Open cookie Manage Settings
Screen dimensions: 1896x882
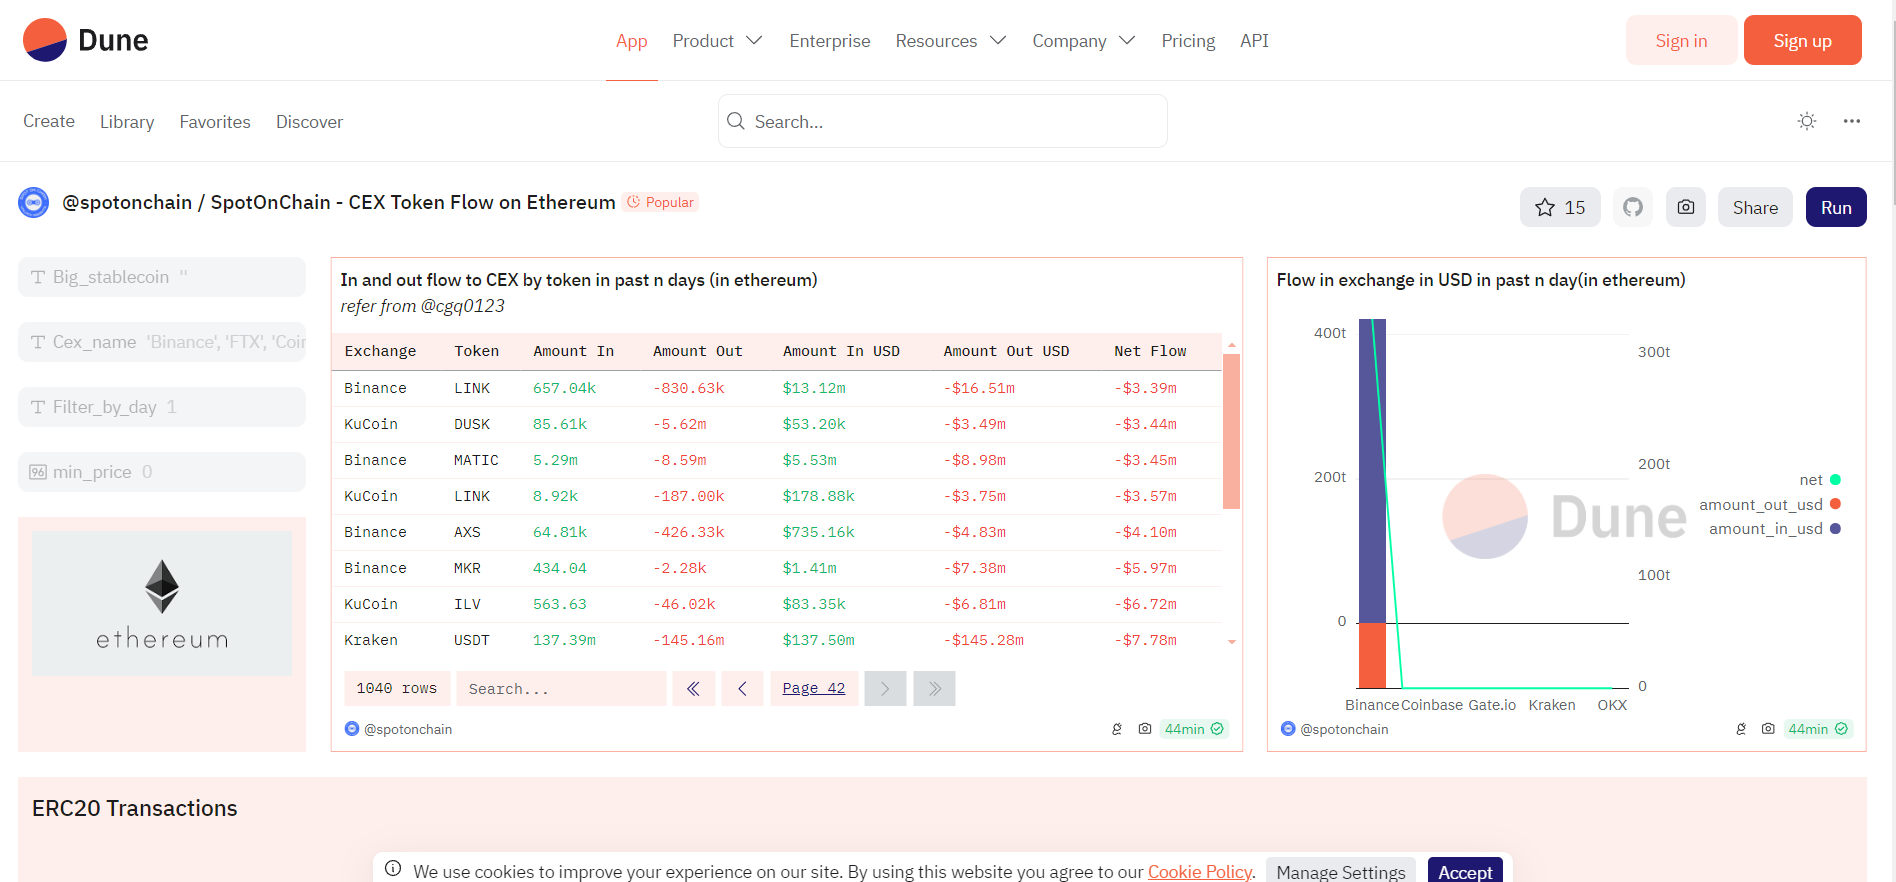[x=1341, y=872]
